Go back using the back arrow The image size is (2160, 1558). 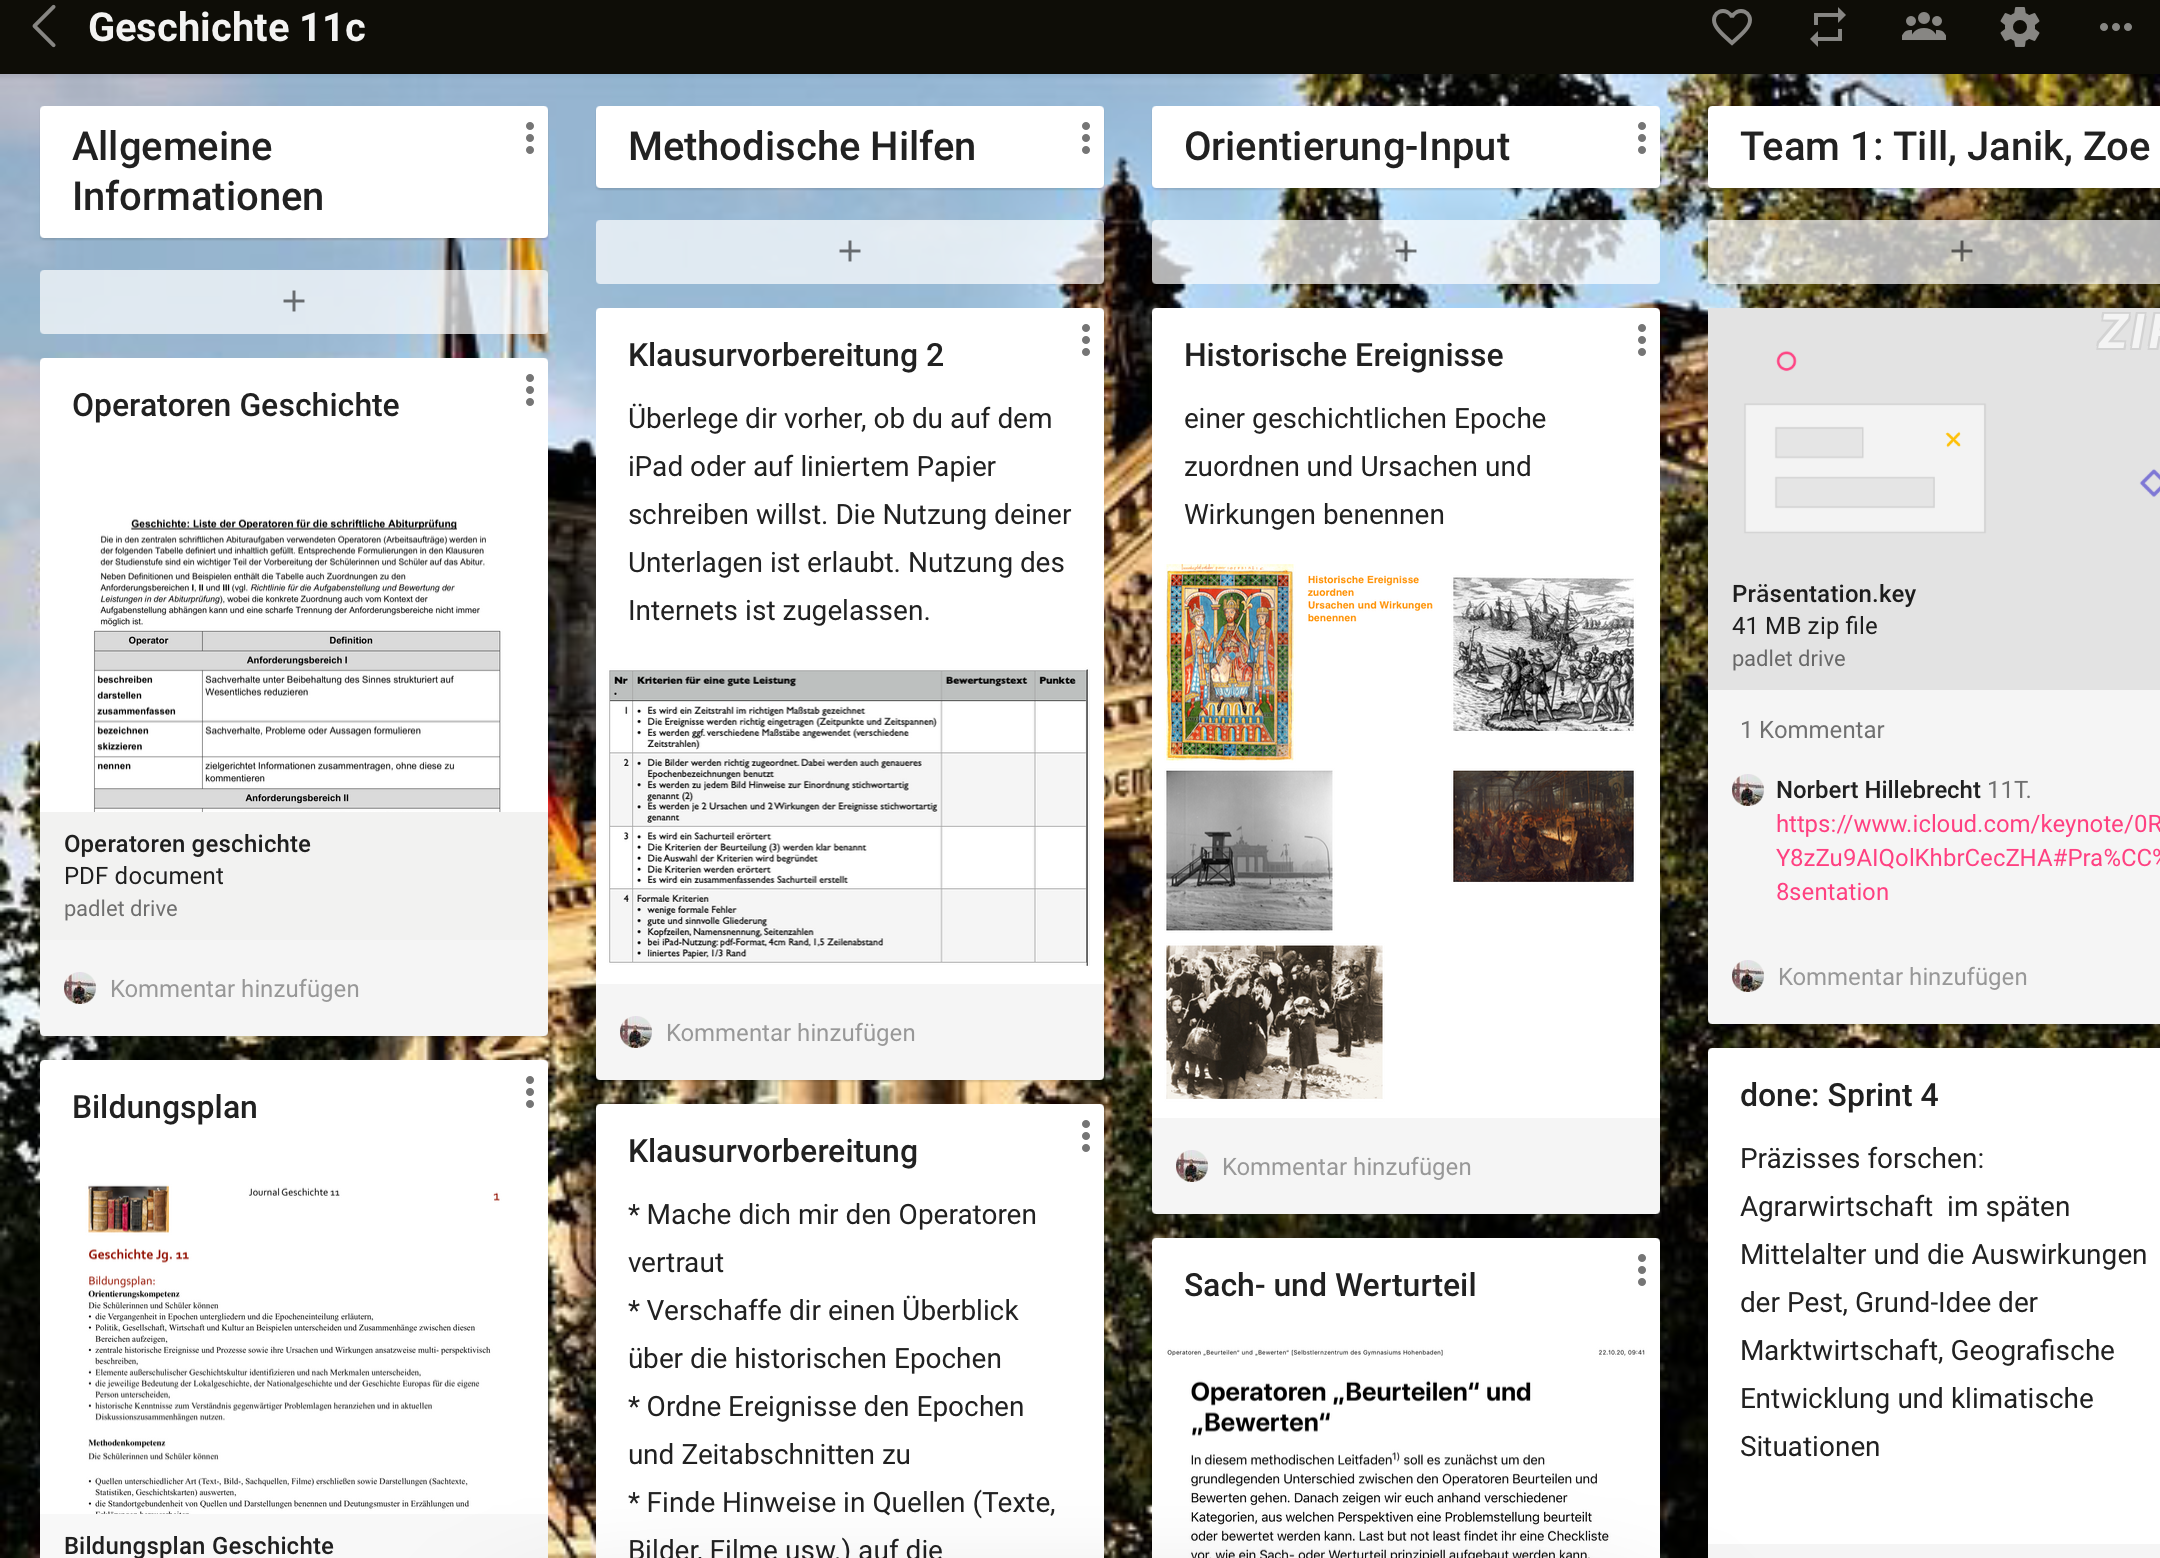tap(44, 27)
